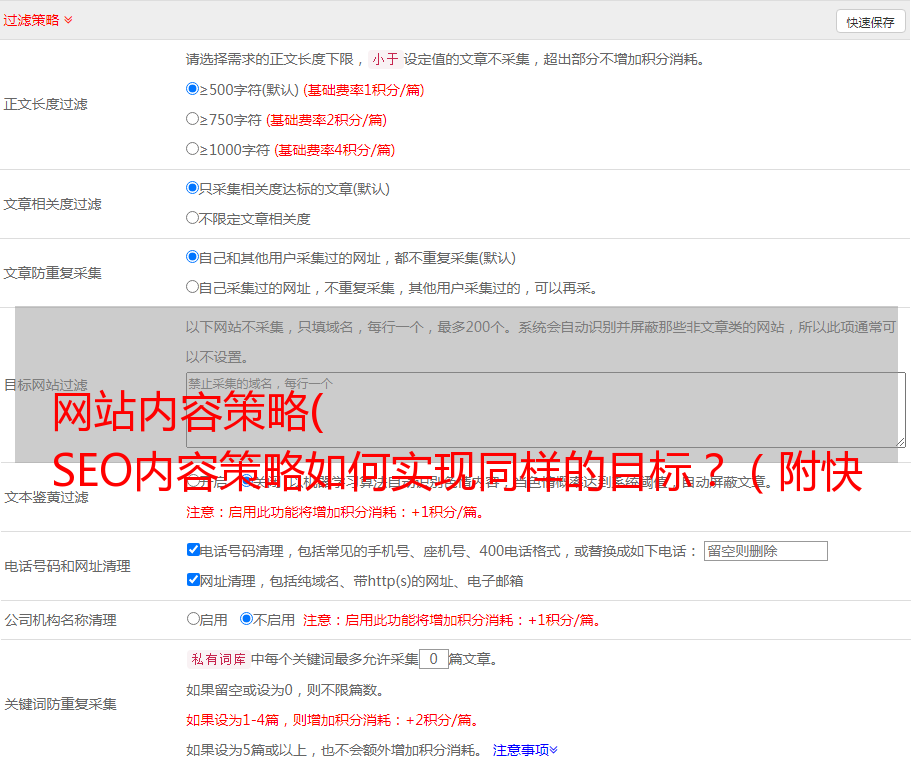Click the 如果设为1-4篇 red warning text
The height and width of the screenshot is (768, 912).
point(333,720)
